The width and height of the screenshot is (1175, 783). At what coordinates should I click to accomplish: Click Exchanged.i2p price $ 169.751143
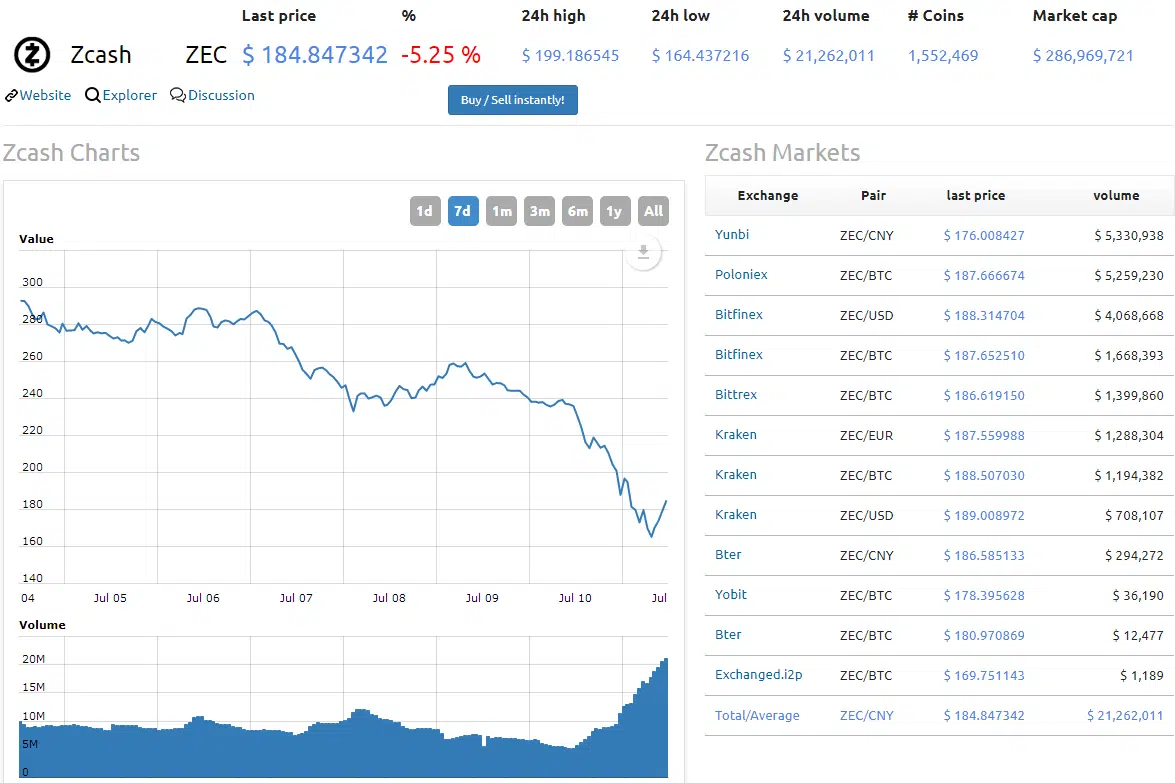(984, 675)
